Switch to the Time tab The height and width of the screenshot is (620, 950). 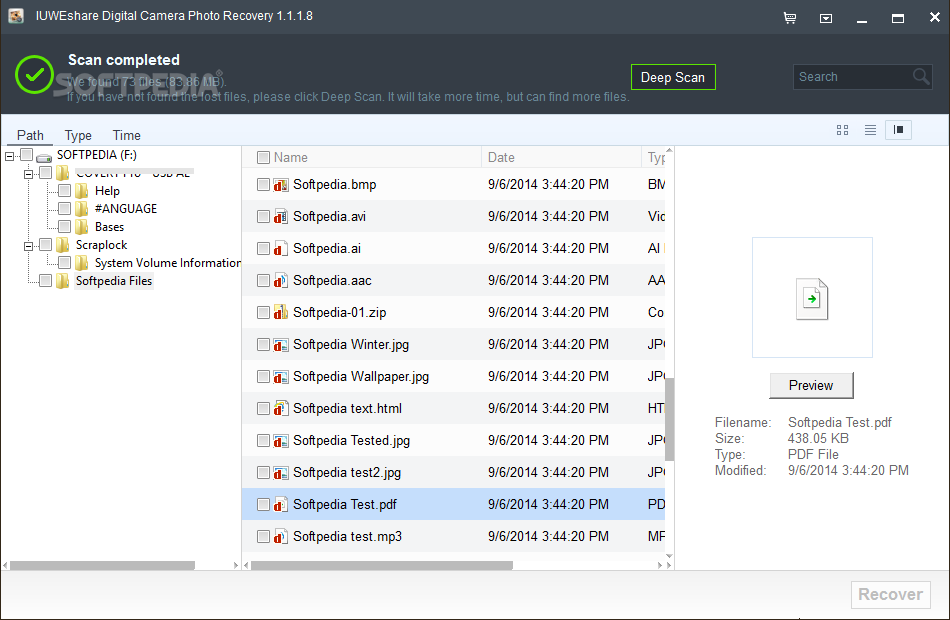[x=127, y=135]
